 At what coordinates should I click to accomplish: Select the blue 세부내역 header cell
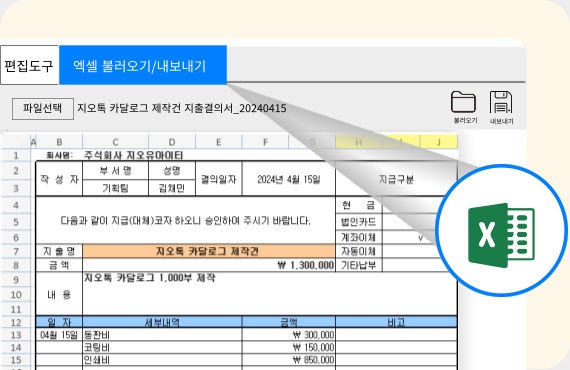coord(162,322)
